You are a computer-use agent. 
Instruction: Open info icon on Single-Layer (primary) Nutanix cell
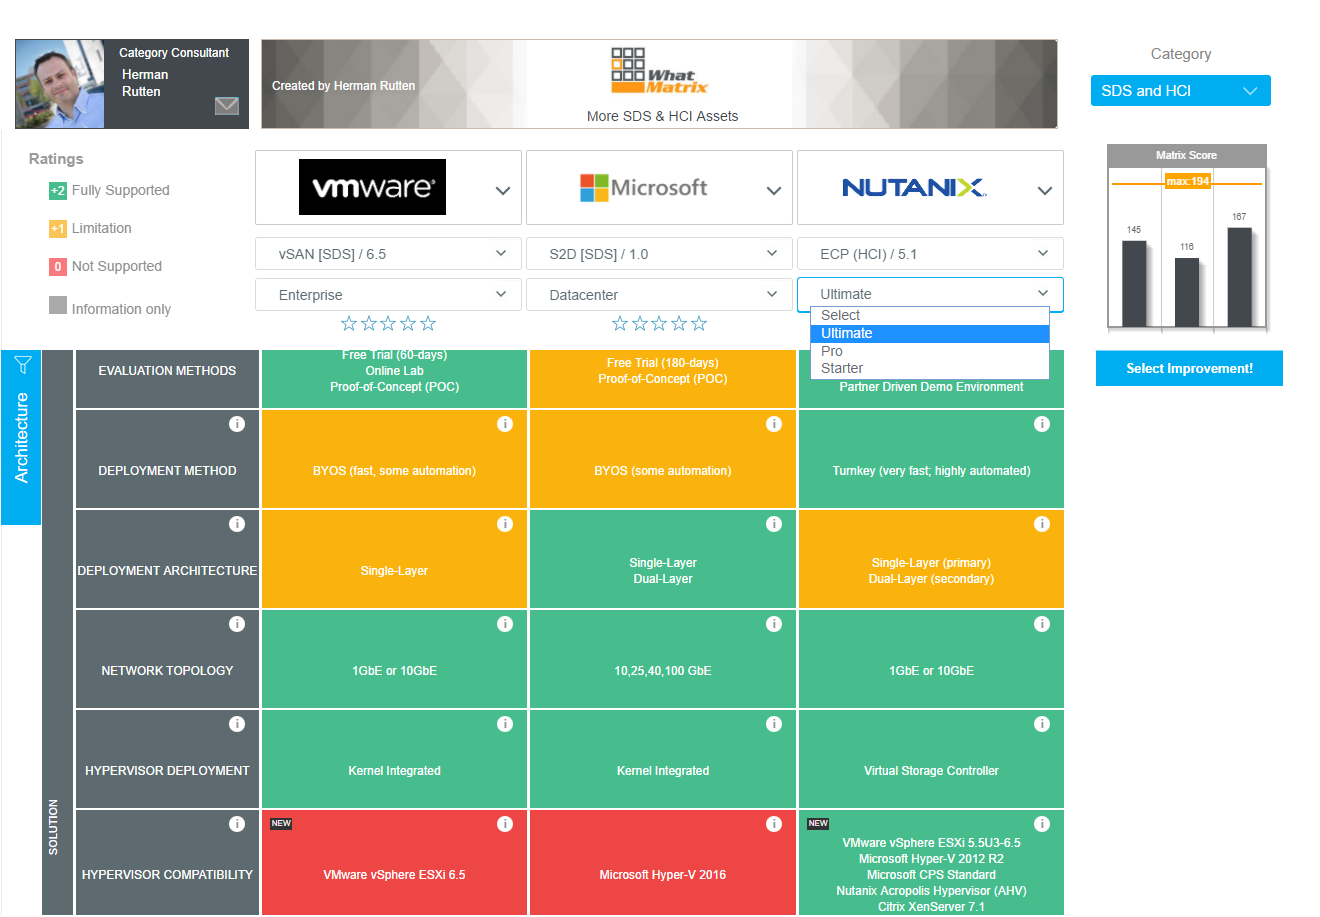(1042, 524)
